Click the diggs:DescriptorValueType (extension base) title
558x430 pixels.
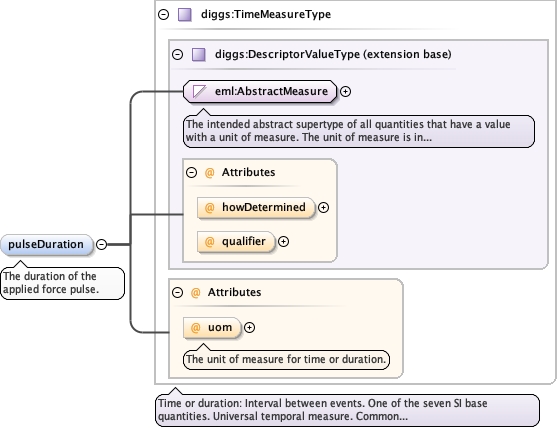[x=333, y=54]
